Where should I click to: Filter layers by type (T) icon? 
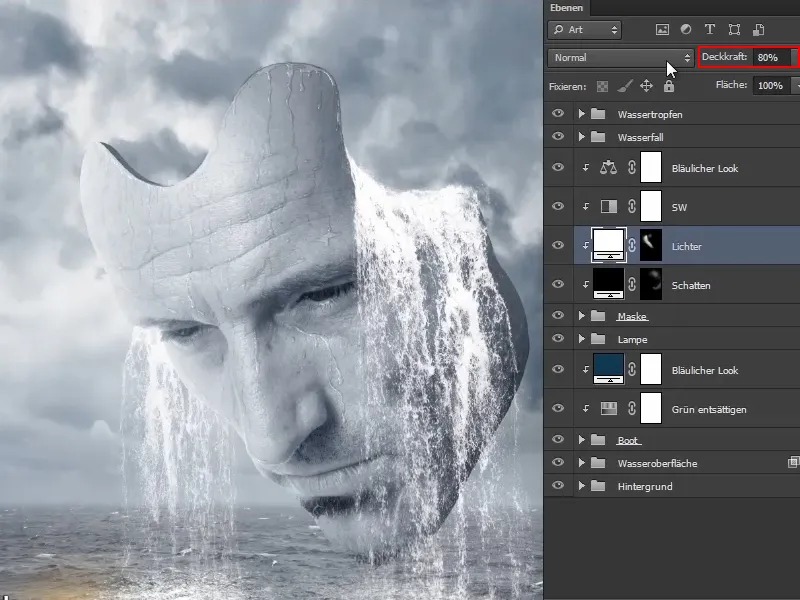point(709,30)
